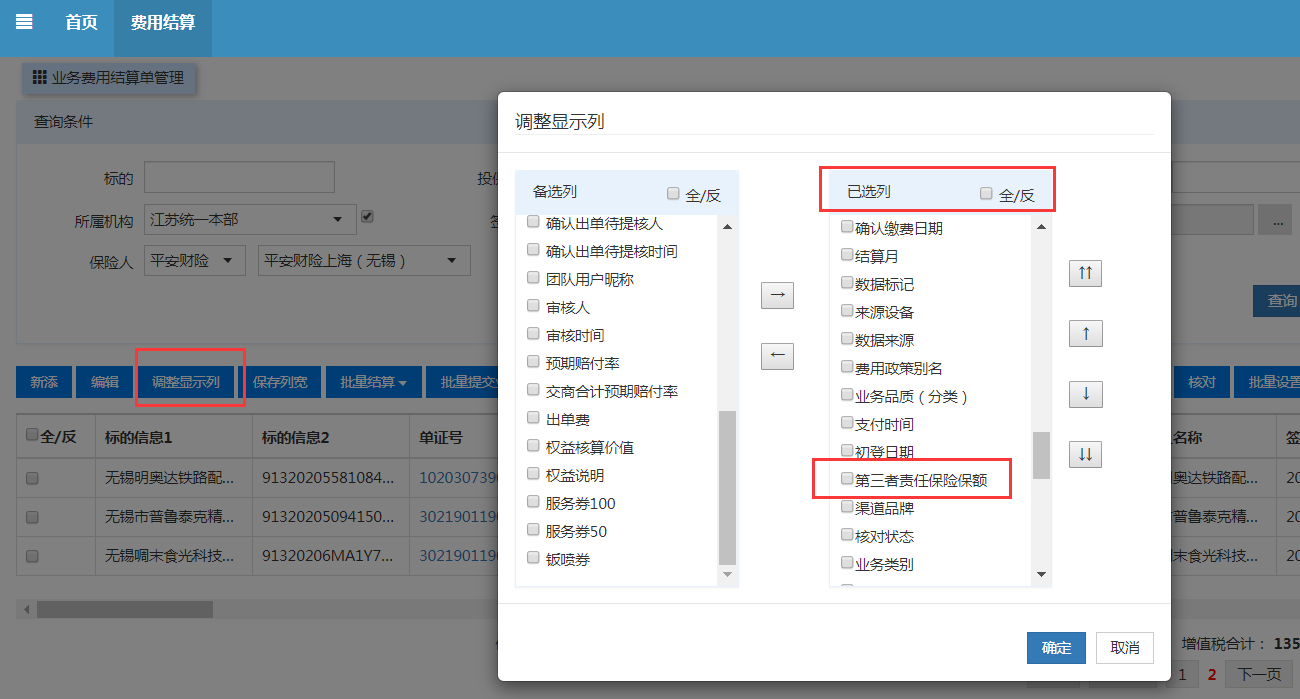Go to 下一页
This screenshot has width=1300, height=699.
1259,674
